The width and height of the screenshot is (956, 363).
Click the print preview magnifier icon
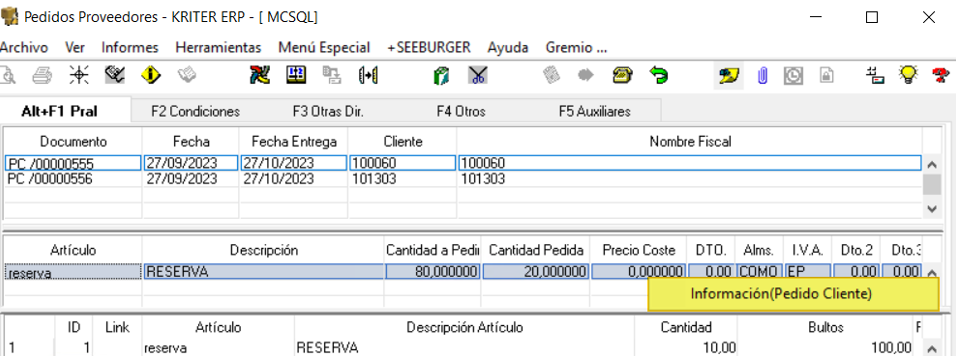7,76
